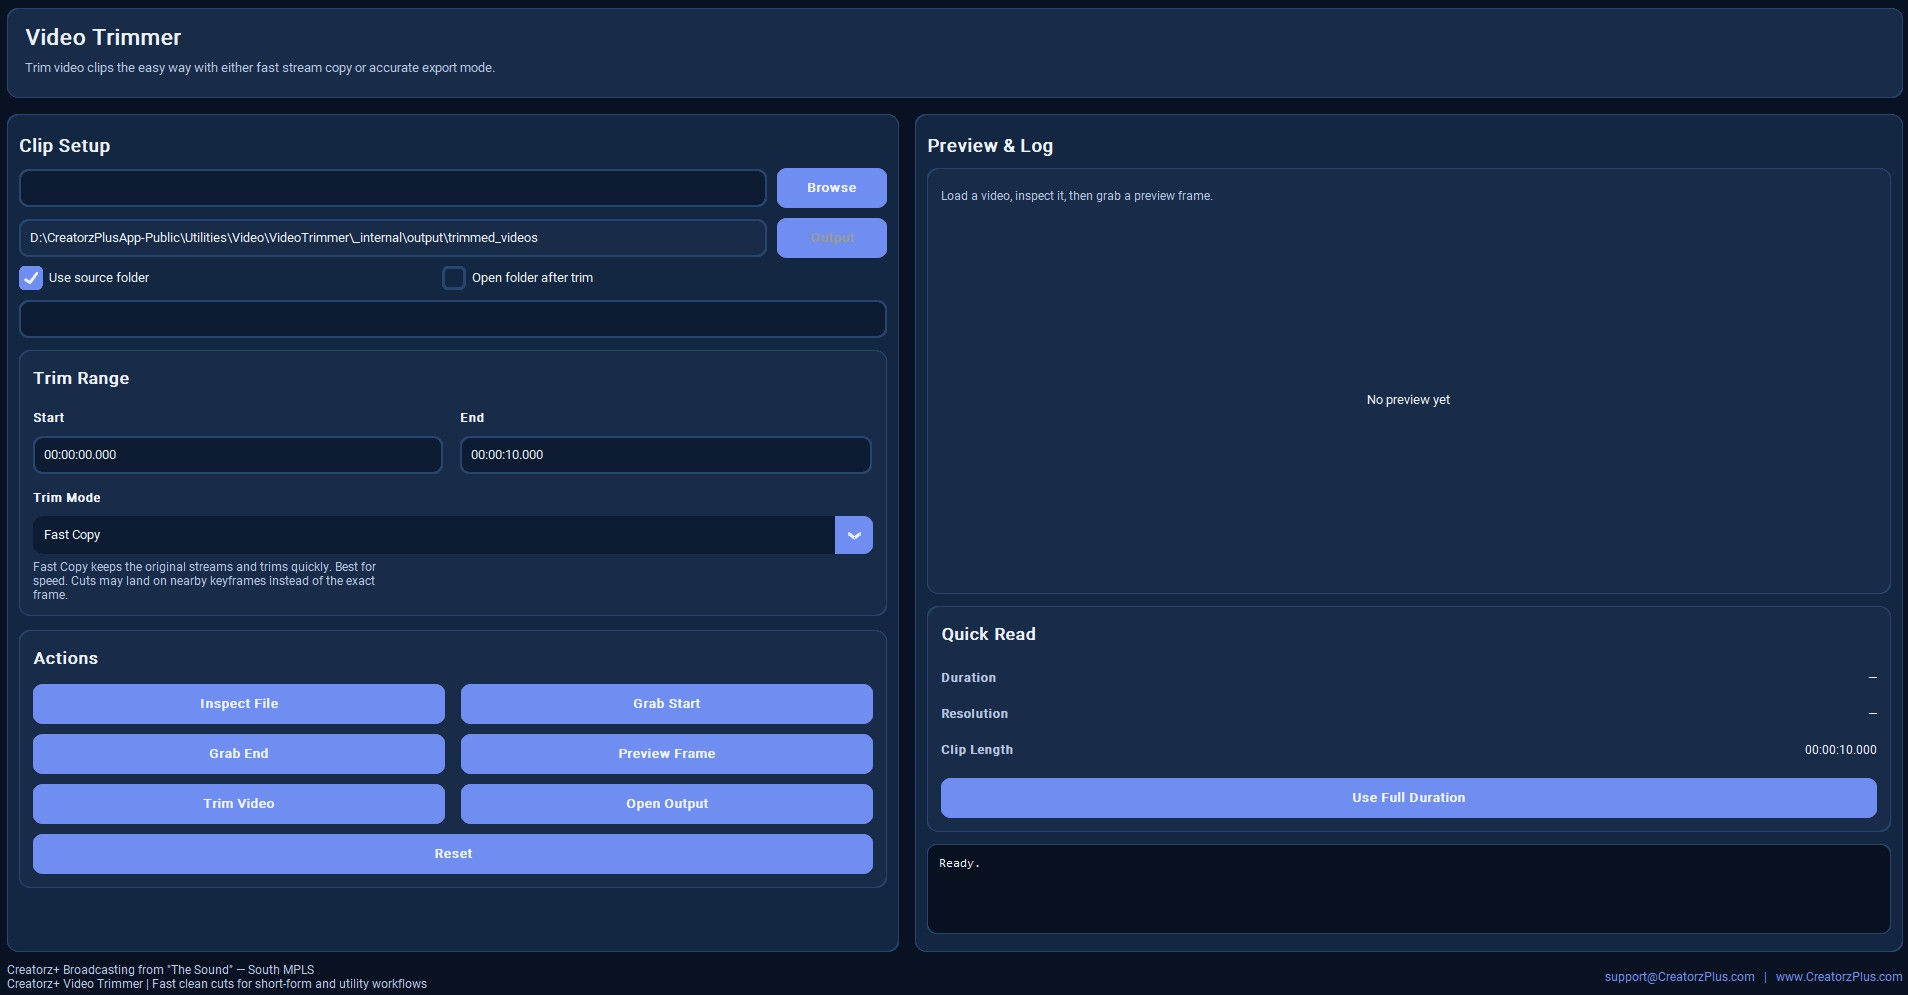The image size is (1908, 995).
Task: Click Grab Start to capture start time
Action: [x=666, y=703]
